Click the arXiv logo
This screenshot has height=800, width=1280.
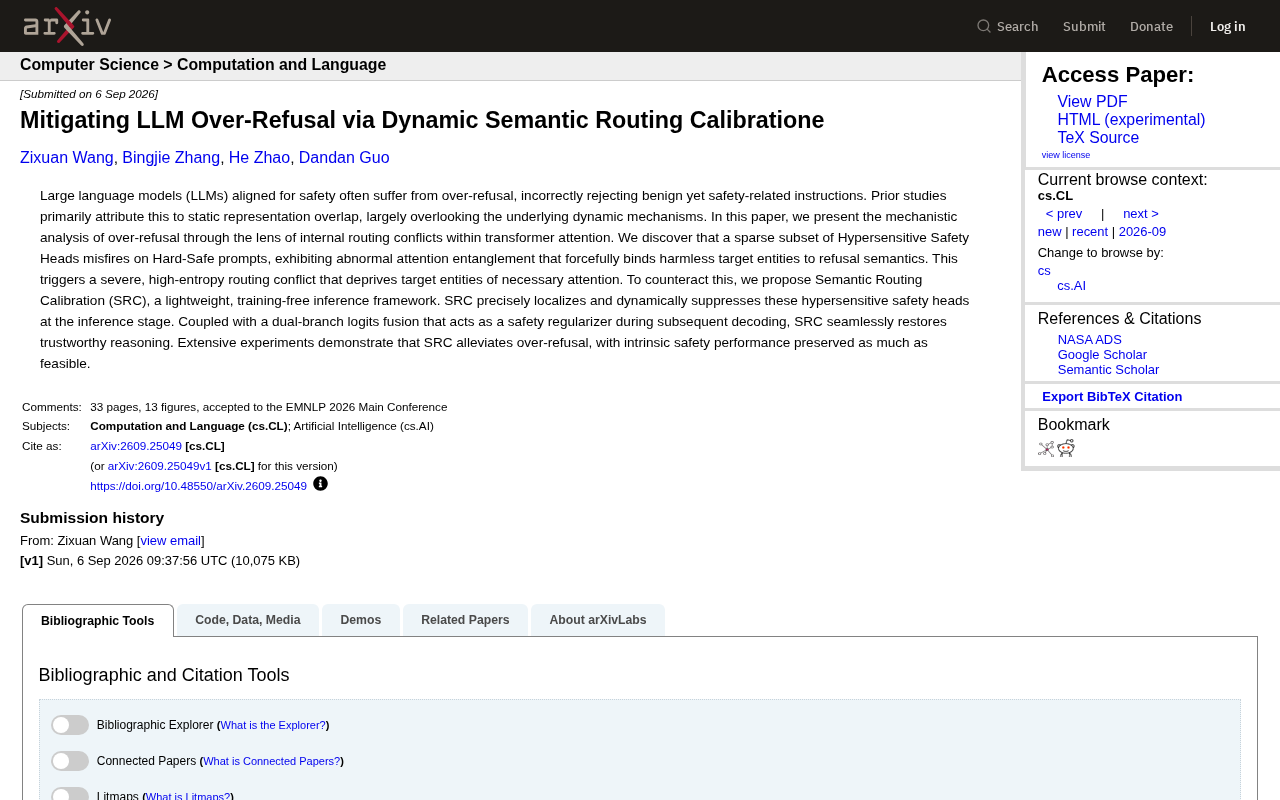(67, 26)
